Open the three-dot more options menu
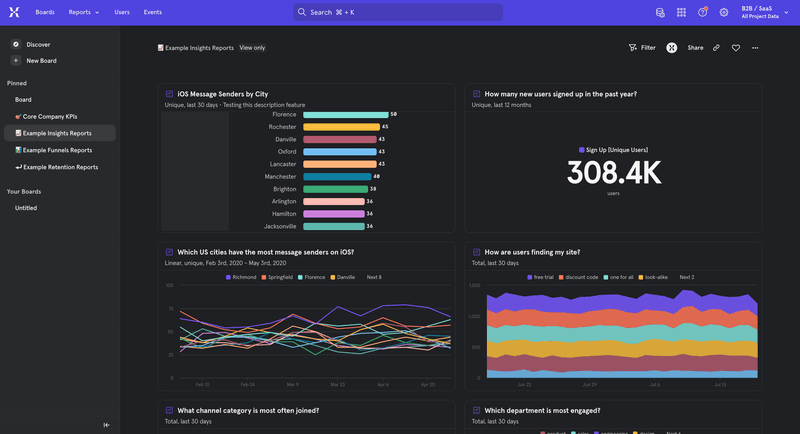This screenshot has height=434, width=800. pos(755,48)
